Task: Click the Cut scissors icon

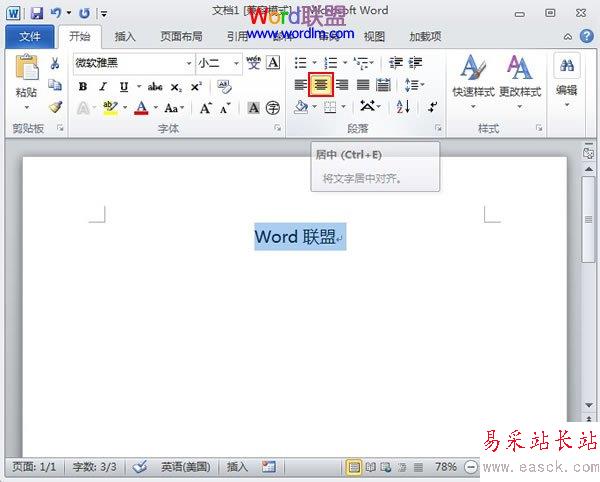Action: [x=55, y=63]
